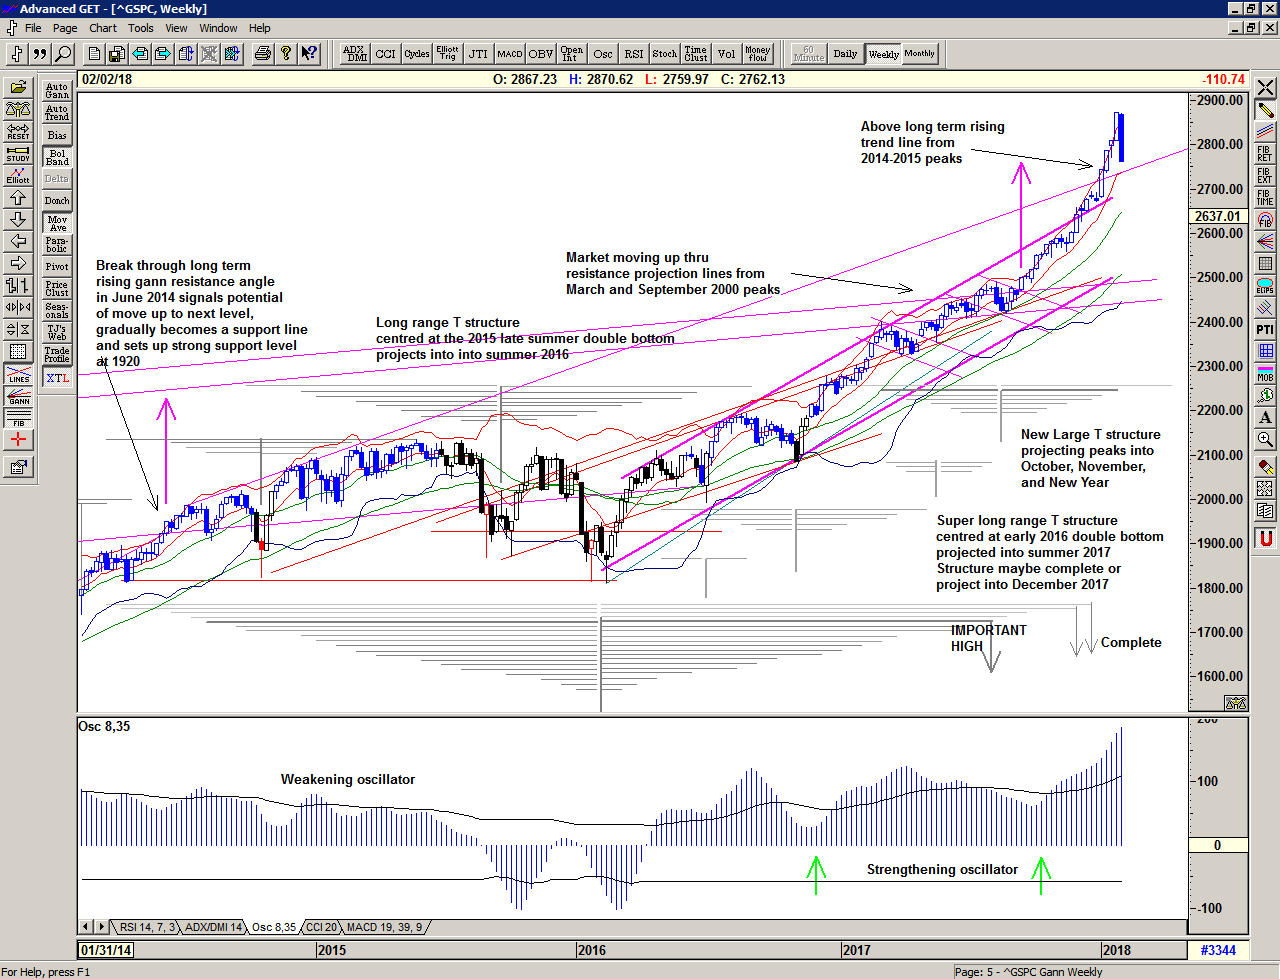Screen dimensions: 1280x979
Task: Click the Auto Trend button
Action: (x=57, y=113)
